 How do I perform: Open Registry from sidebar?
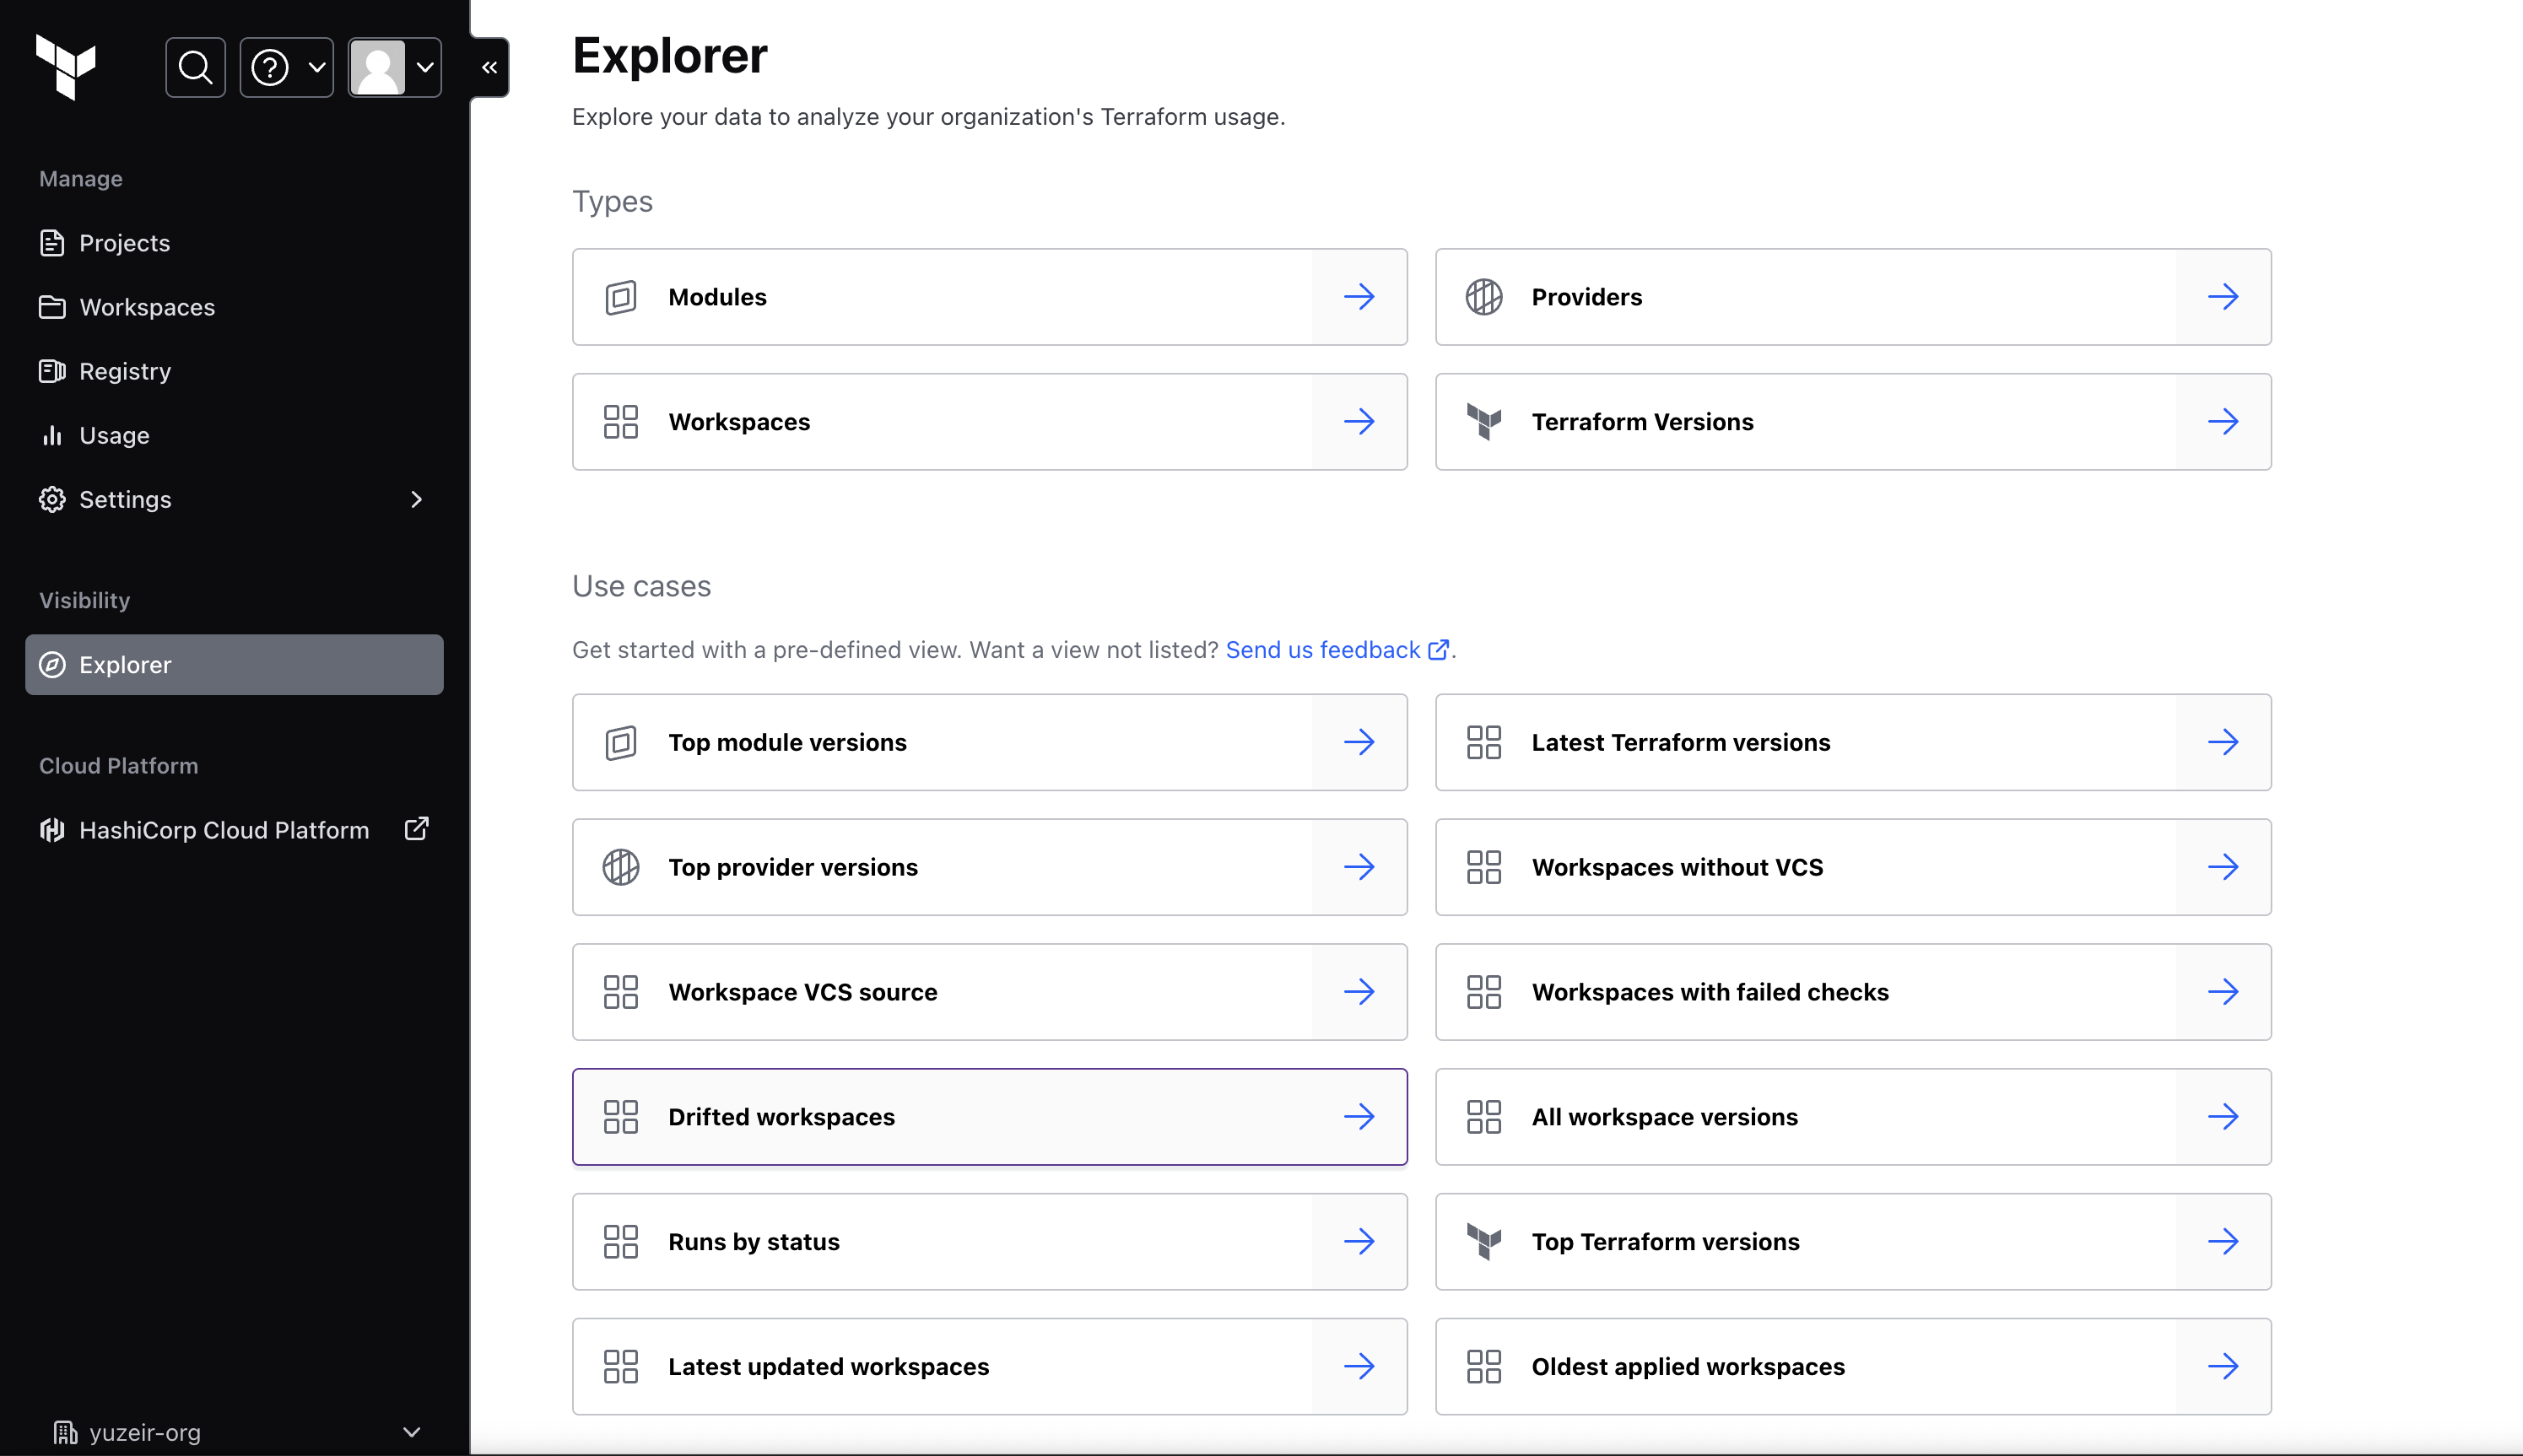(x=124, y=371)
